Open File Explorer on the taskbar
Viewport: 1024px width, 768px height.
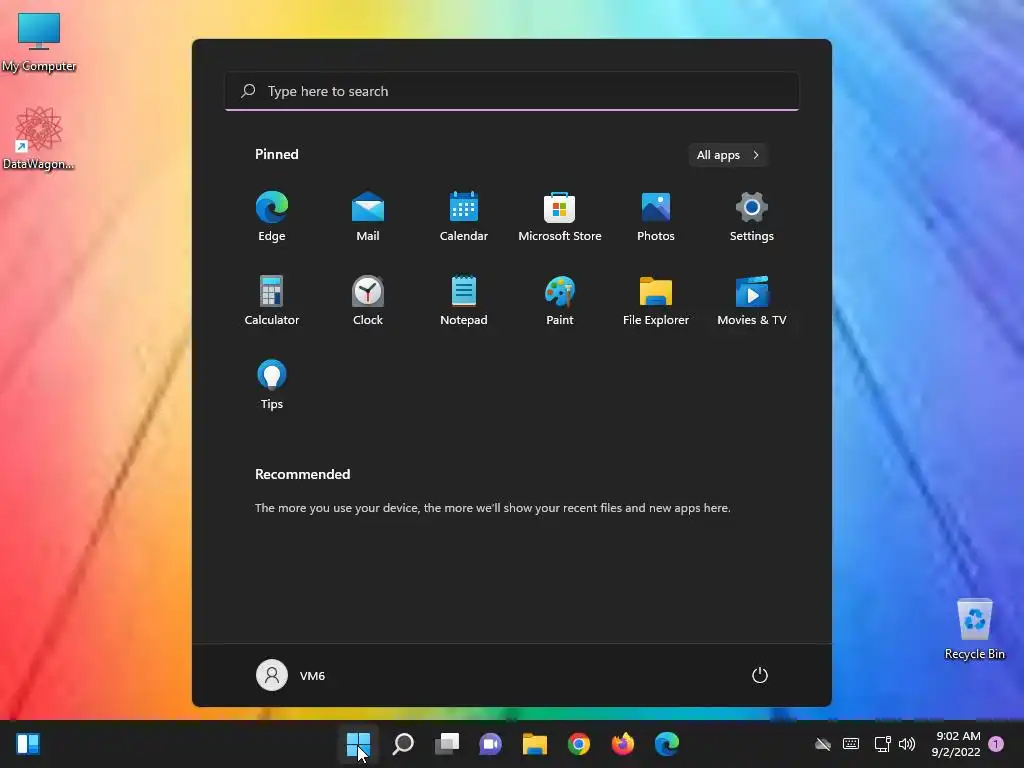coord(534,743)
